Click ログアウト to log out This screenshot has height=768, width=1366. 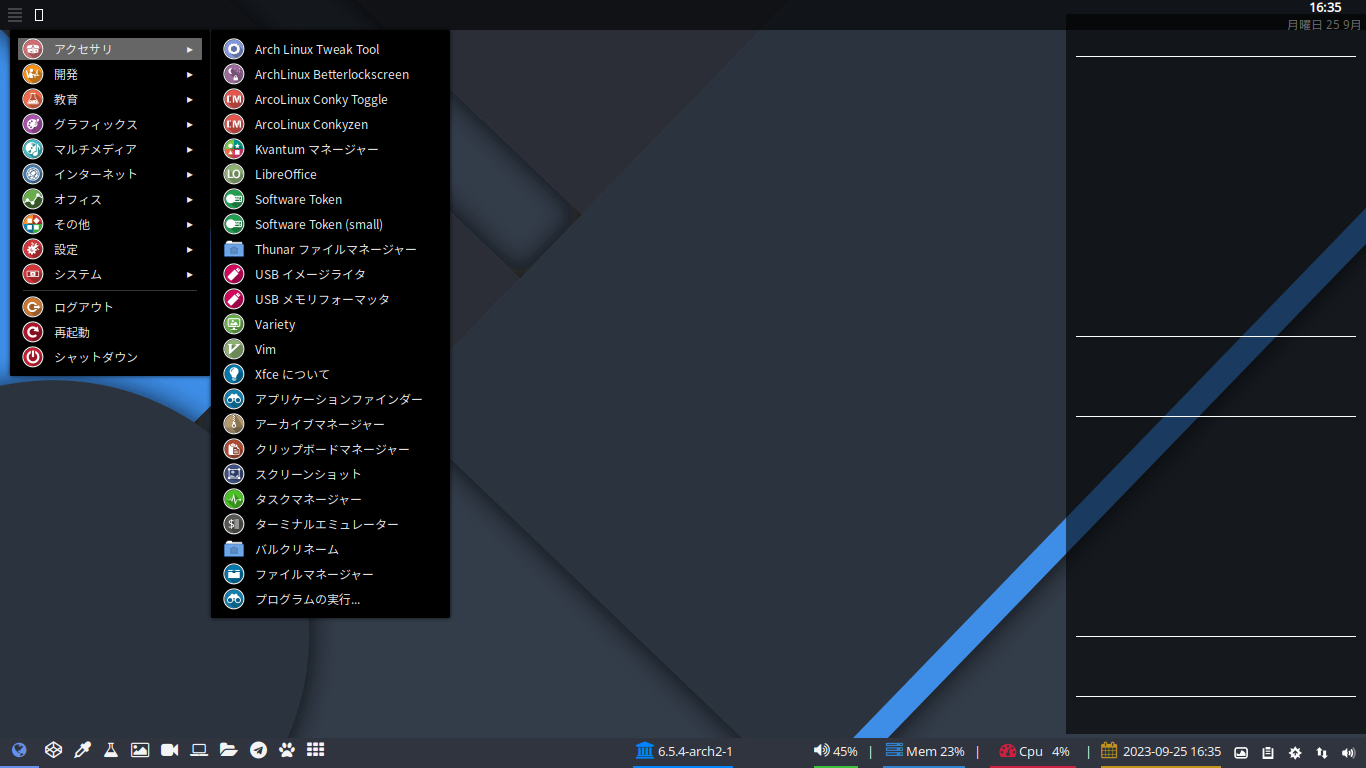(110, 307)
